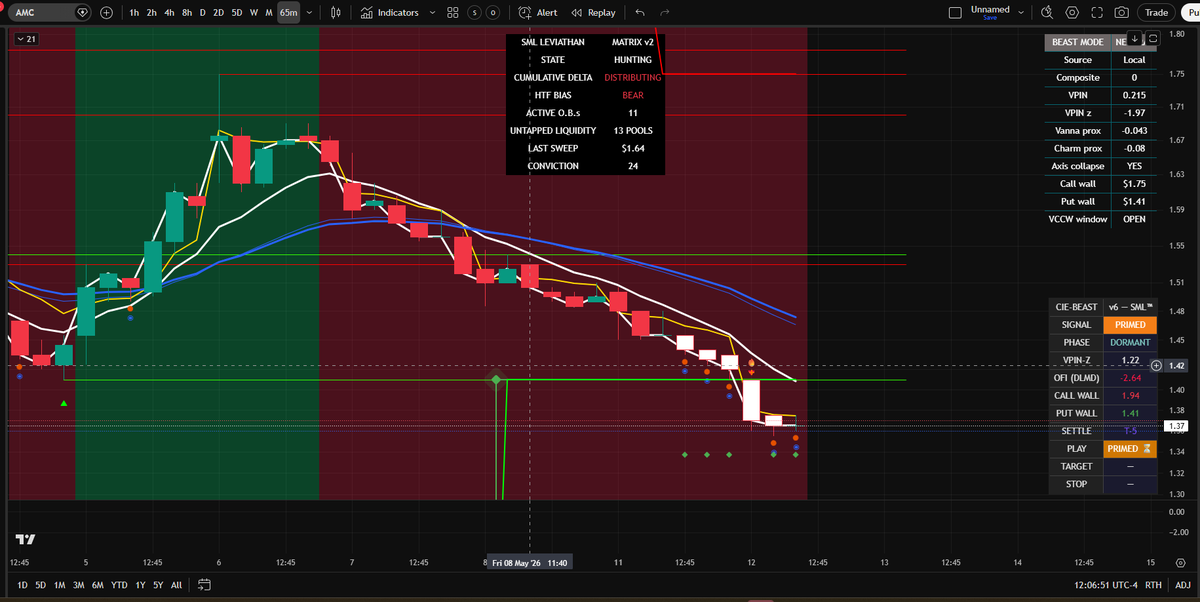Expand the timeframe intervals dropdown arrow
Image resolution: width=1200 pixels, height=602 pixels.
[309, 13]
